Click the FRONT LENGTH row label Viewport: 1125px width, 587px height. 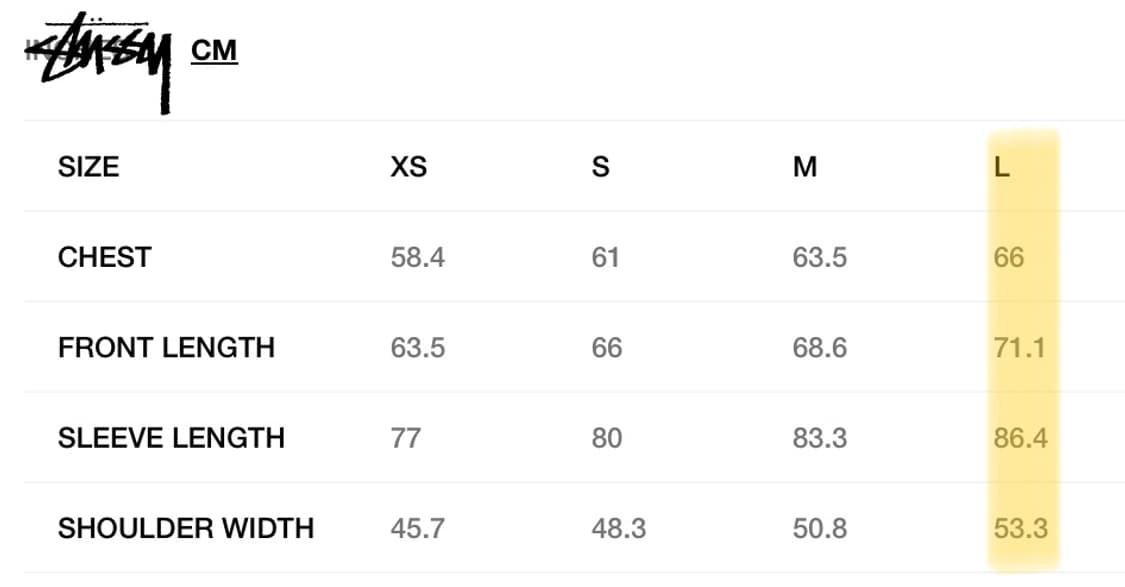(x=166, y=347)
